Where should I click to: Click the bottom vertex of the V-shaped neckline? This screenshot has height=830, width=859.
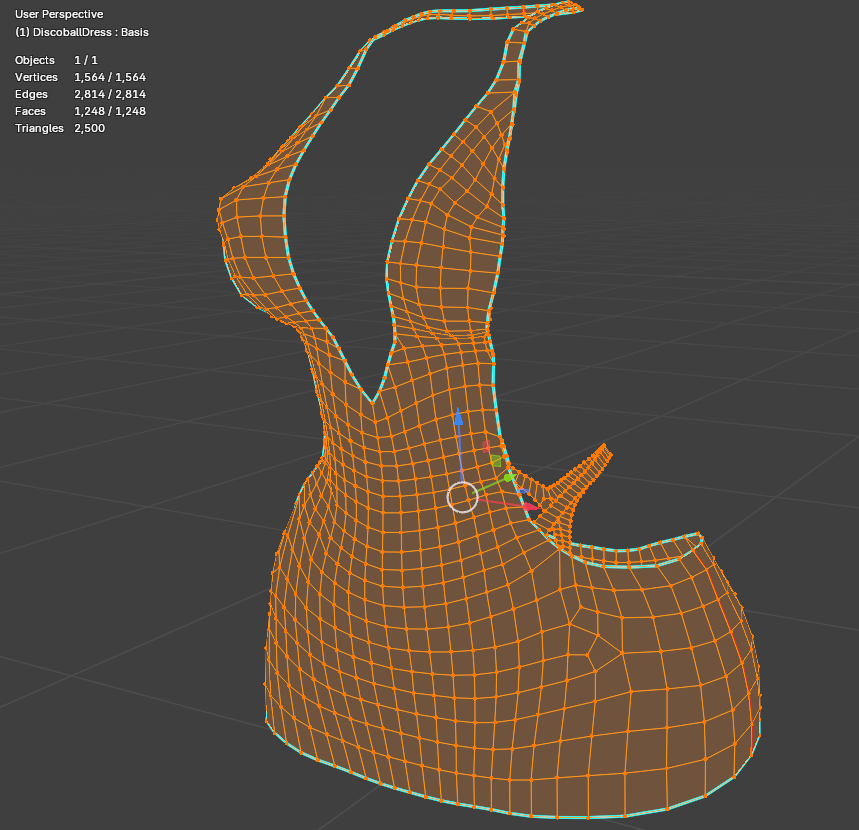tap(372, 402)
